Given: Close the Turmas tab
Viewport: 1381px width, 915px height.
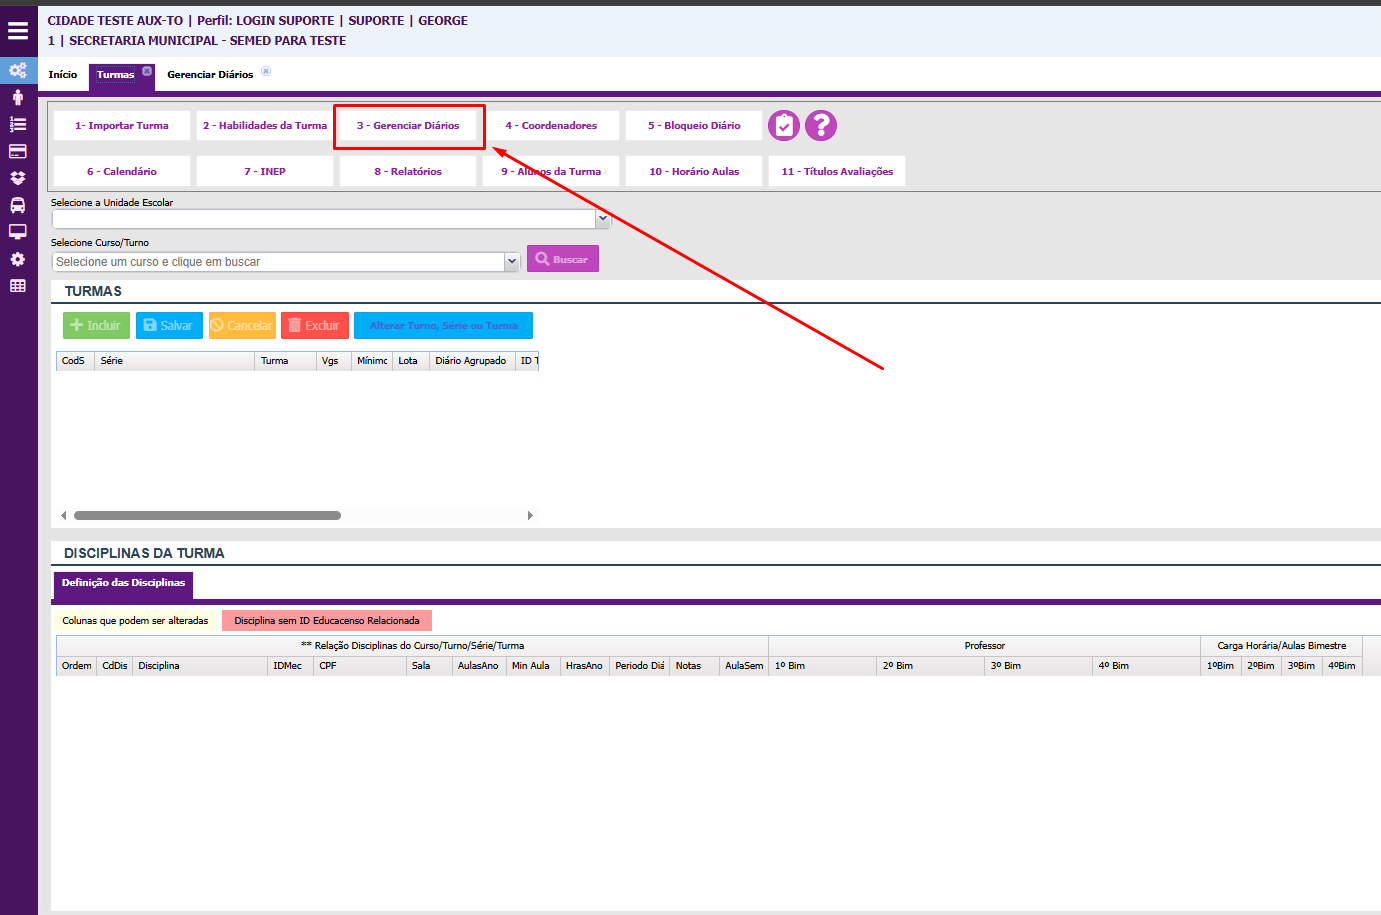Looking at the screenshot, I should pos(147,71).
